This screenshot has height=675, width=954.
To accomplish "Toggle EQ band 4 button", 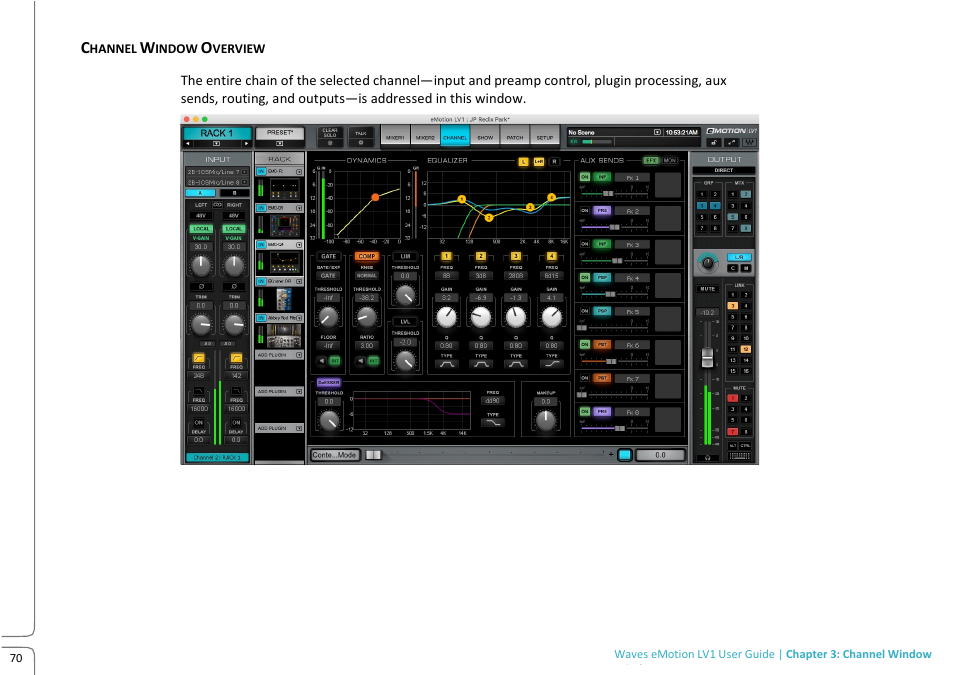I will point(551,256).
